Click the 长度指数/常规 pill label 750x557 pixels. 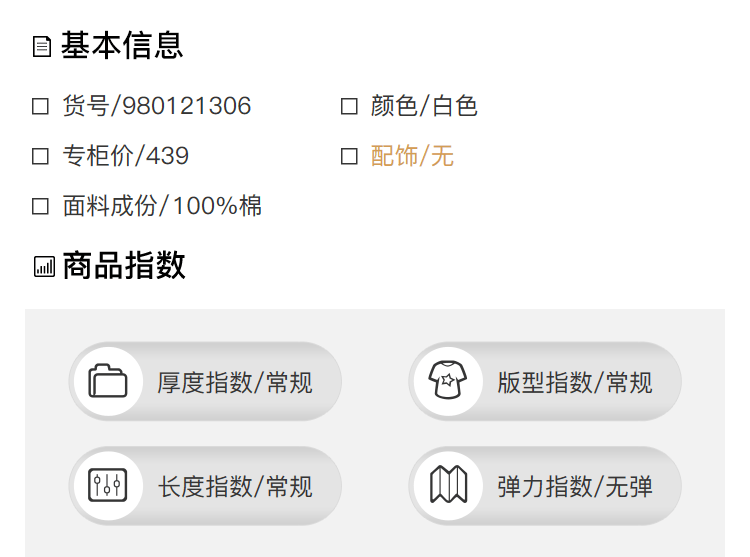click(235, 487)
